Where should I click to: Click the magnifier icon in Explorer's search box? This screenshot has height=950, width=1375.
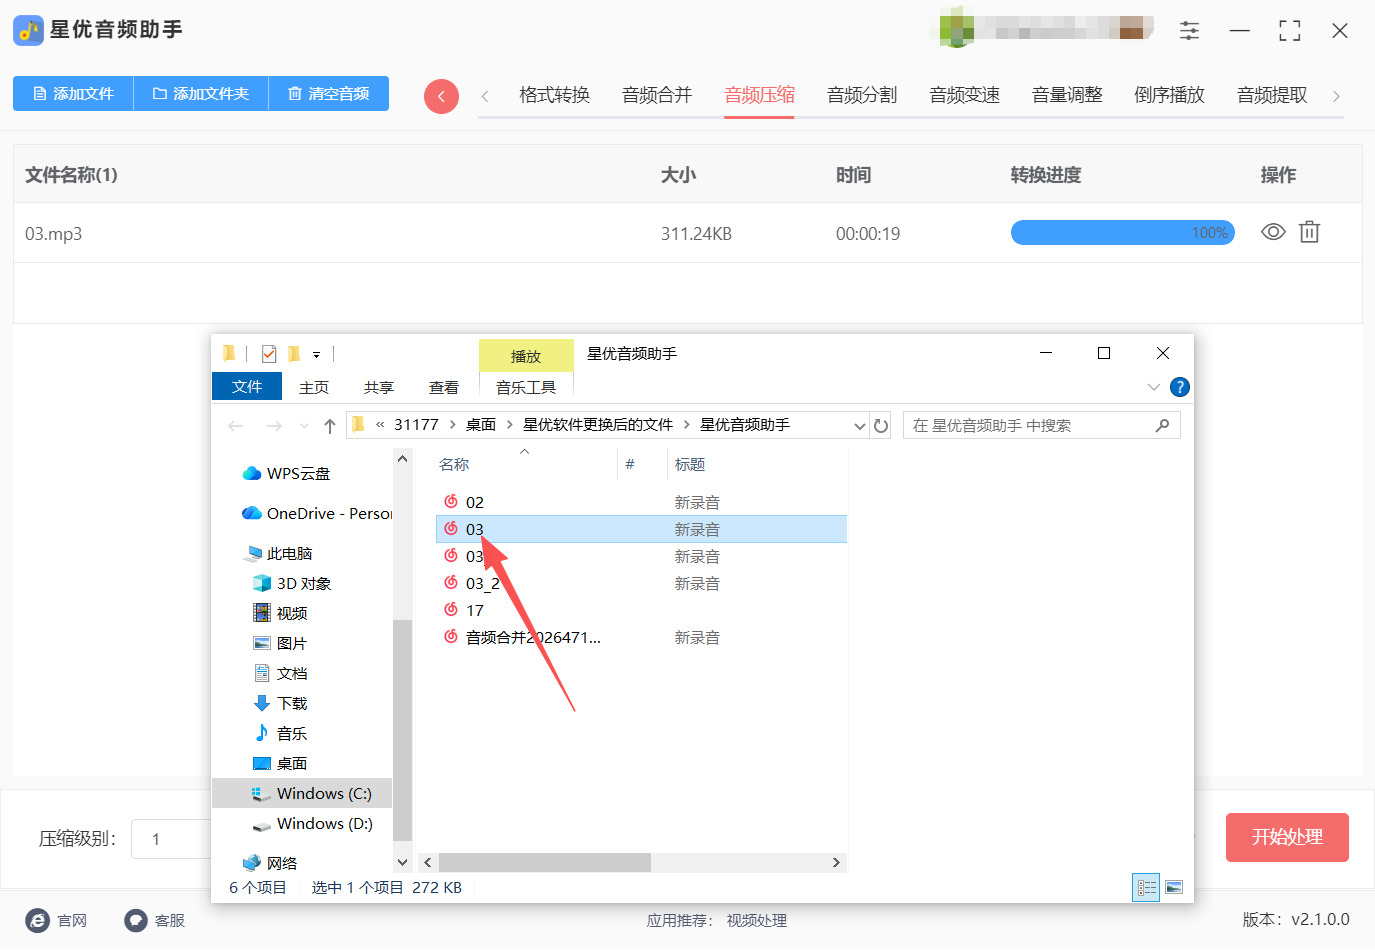[x=1162, y=426]
